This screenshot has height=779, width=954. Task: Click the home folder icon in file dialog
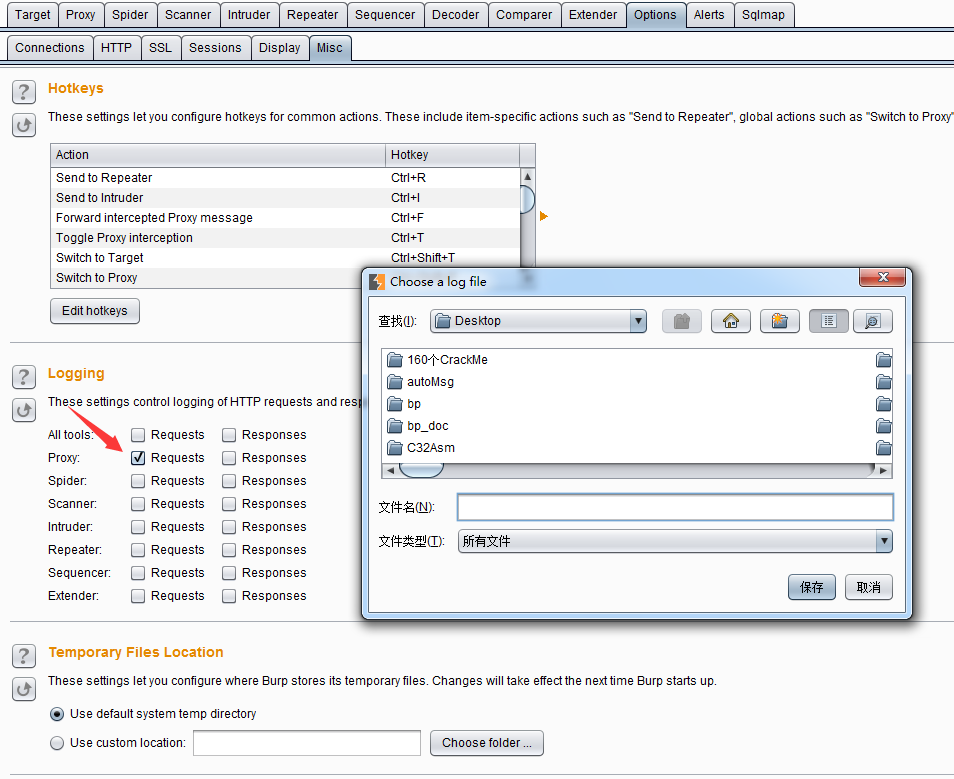731,321
